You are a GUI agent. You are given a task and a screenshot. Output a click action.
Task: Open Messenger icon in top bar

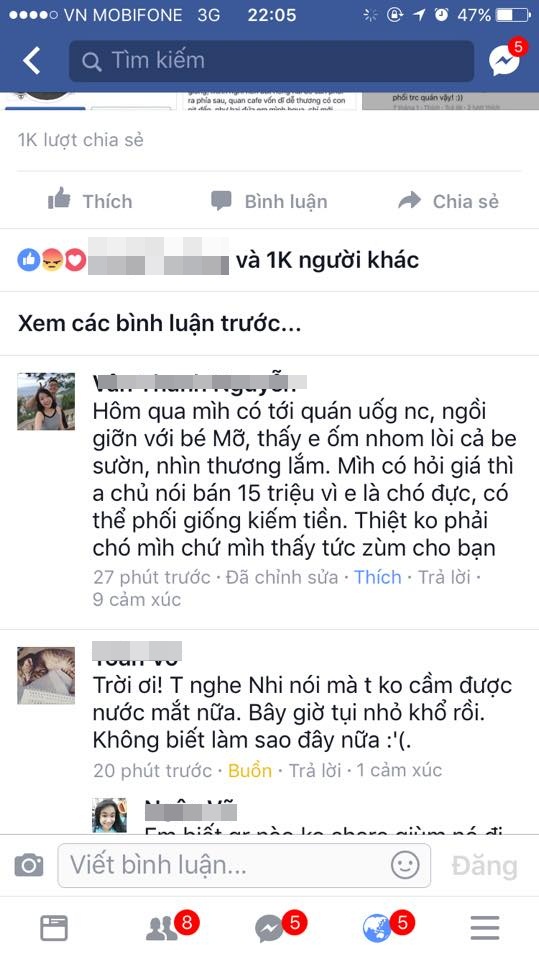tap(507, 59)
